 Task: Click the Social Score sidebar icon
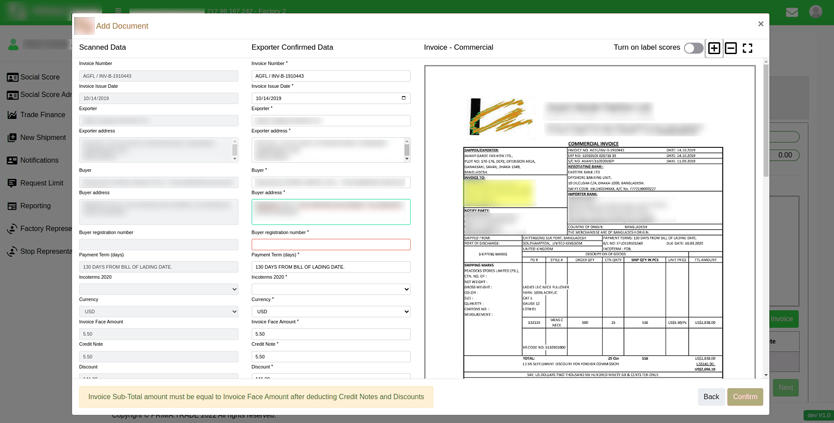[13, 77]
